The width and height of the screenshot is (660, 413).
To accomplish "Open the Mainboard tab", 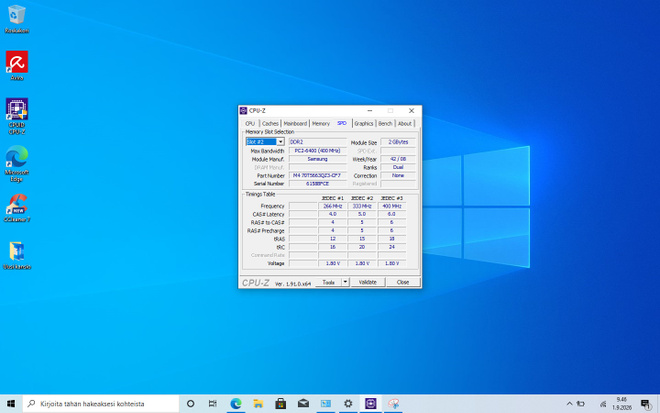I will pyautogui.click(x=295, y=123).
